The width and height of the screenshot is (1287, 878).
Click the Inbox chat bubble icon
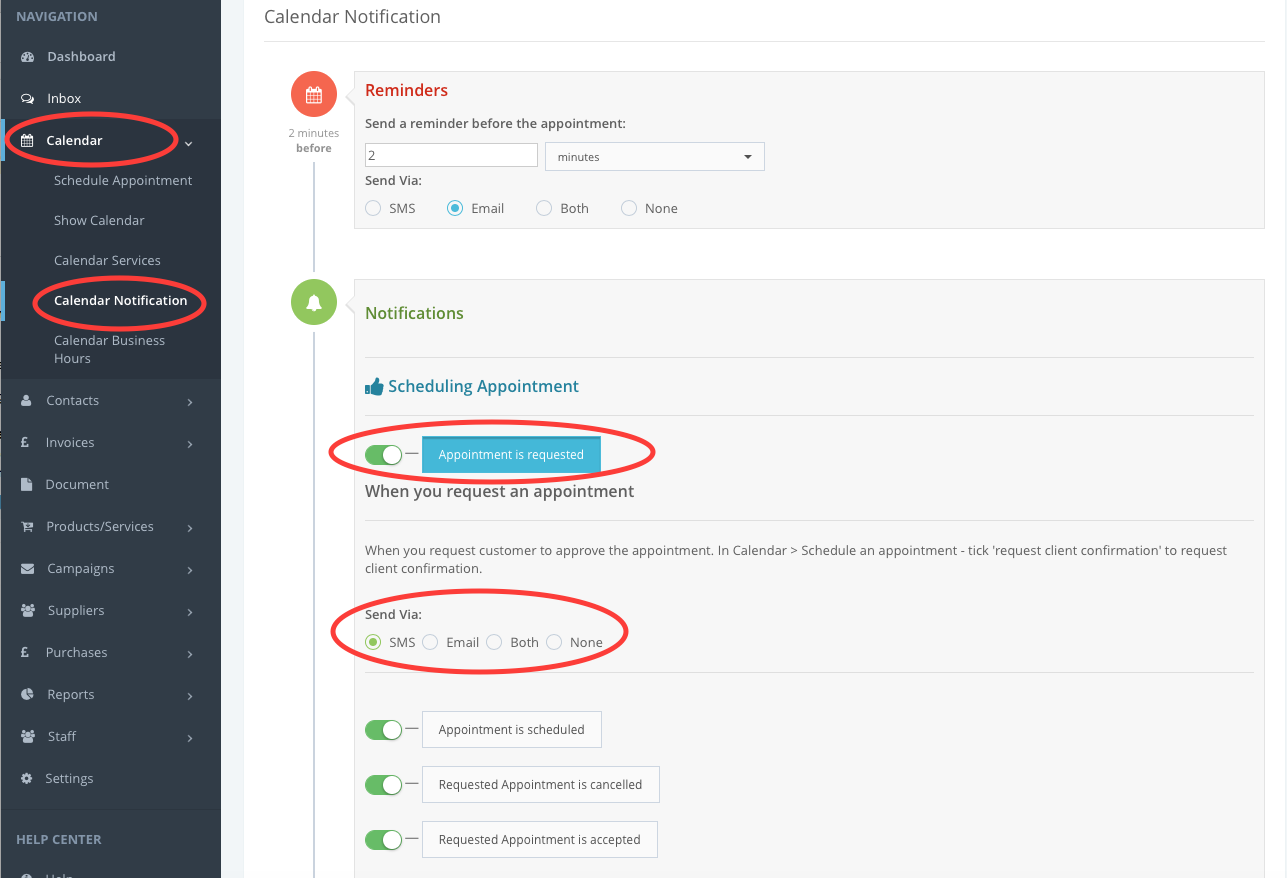pyautogui.click(x=28, y=99)
